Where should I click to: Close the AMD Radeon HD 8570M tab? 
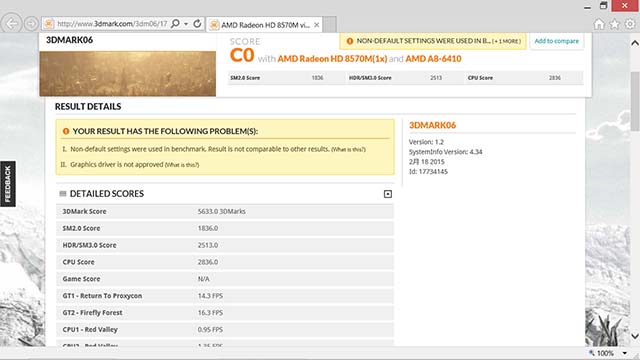click(316, 25)
